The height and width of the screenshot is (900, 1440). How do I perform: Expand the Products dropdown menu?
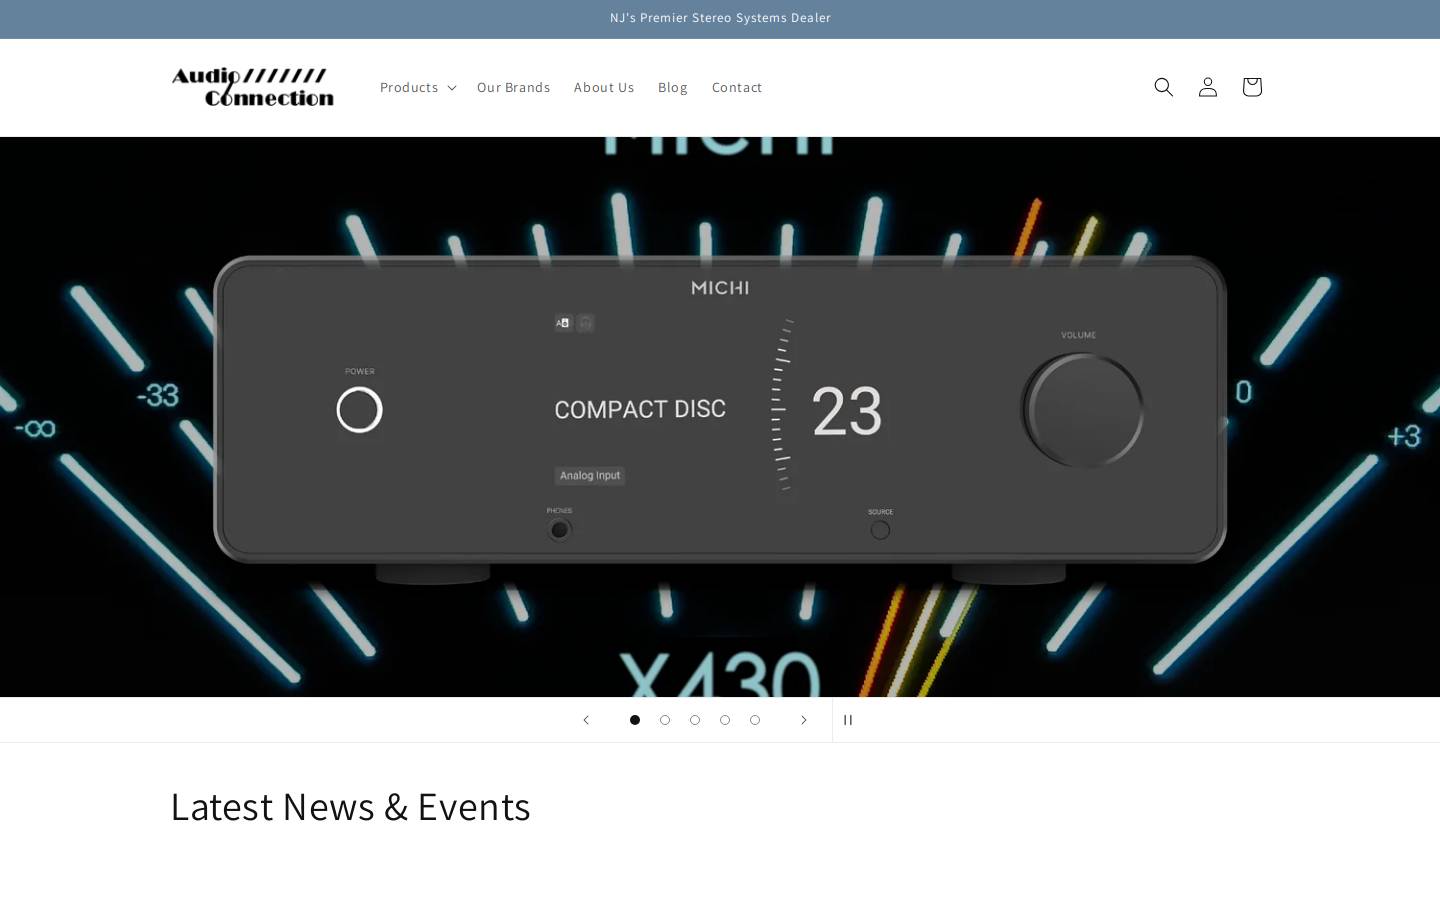point(418,87)
